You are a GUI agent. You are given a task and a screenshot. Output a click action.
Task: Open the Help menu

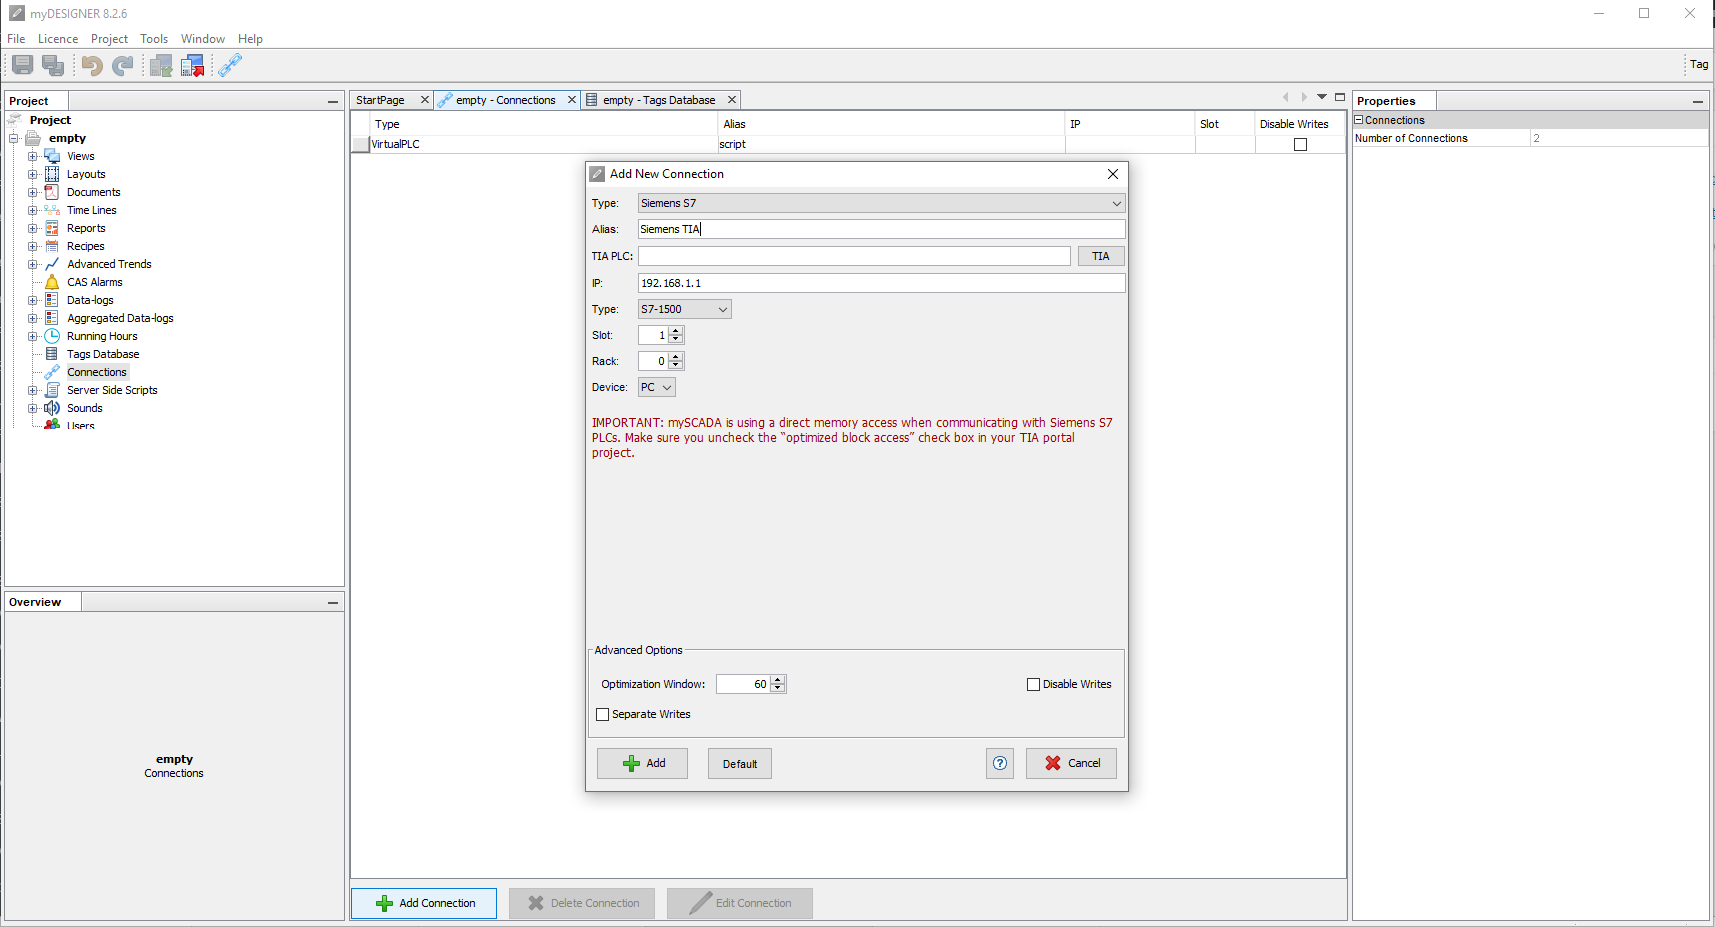click(250, 39)
